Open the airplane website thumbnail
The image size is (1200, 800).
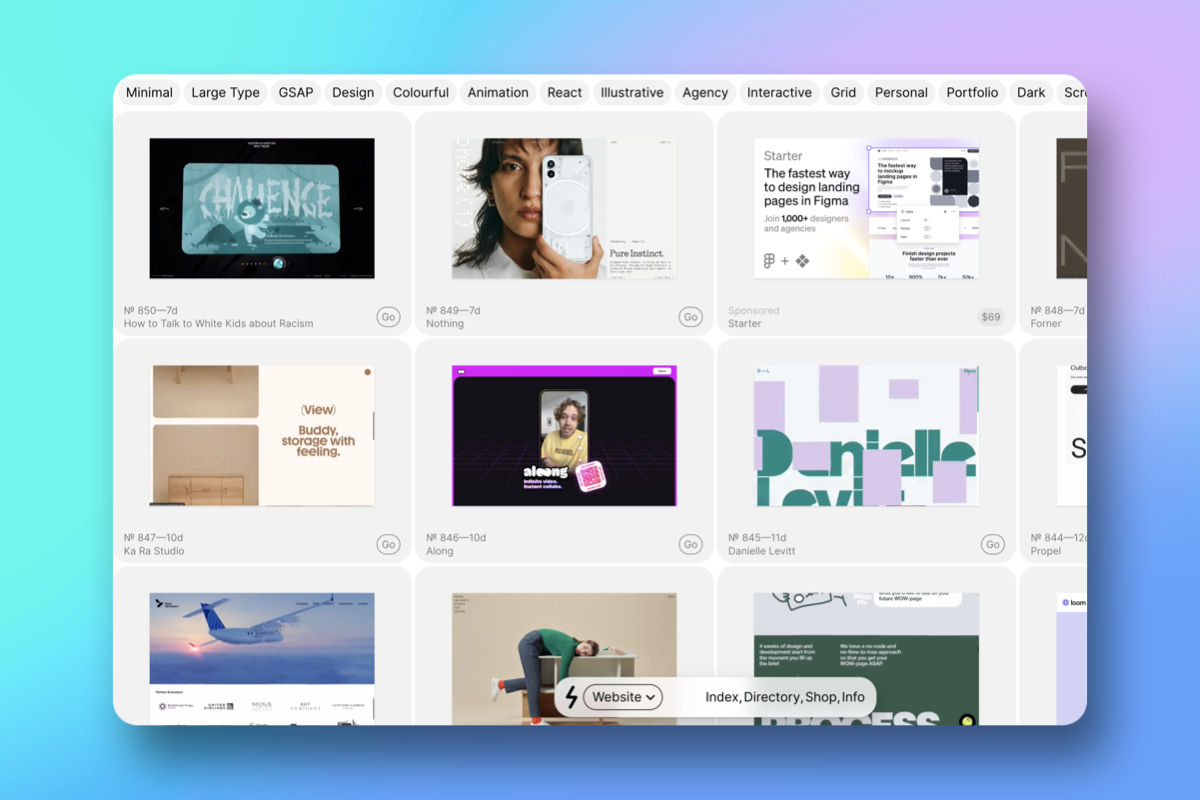tap(262, 658)
